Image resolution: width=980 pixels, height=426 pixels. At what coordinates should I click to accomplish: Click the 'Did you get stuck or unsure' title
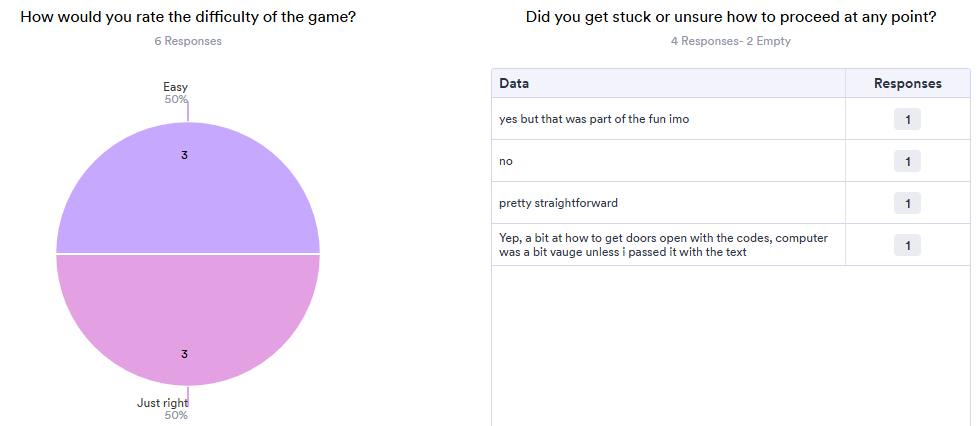pyautogui.click(x=731, y=17)
